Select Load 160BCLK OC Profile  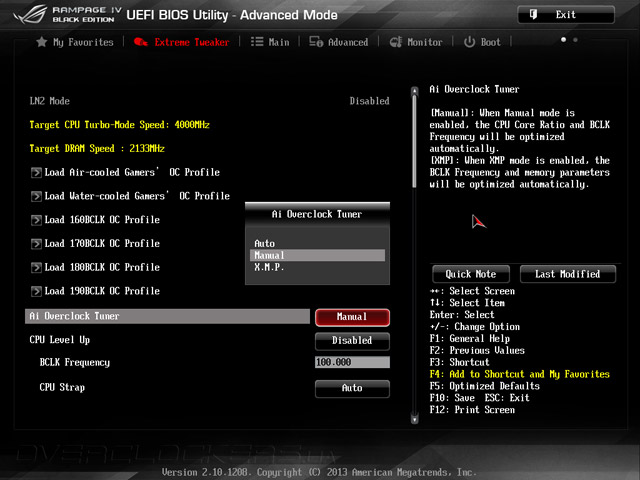click(x=102, y=220)
